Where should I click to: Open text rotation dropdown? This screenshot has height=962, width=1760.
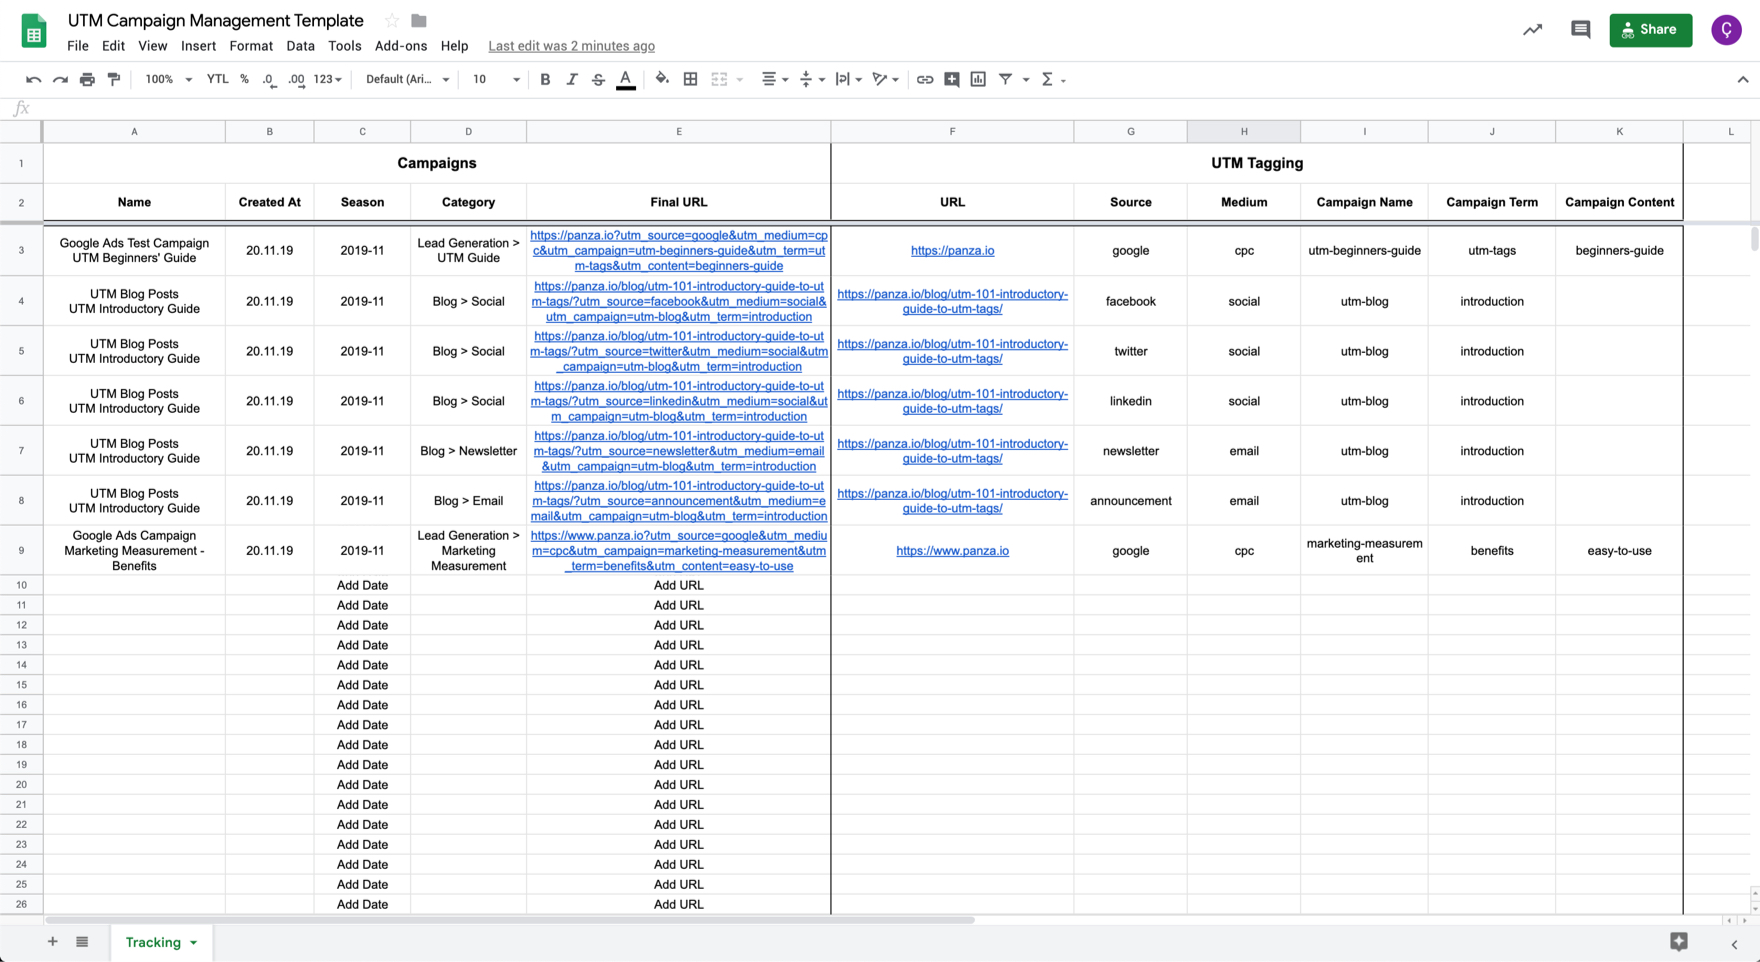[x=885, y=79]
